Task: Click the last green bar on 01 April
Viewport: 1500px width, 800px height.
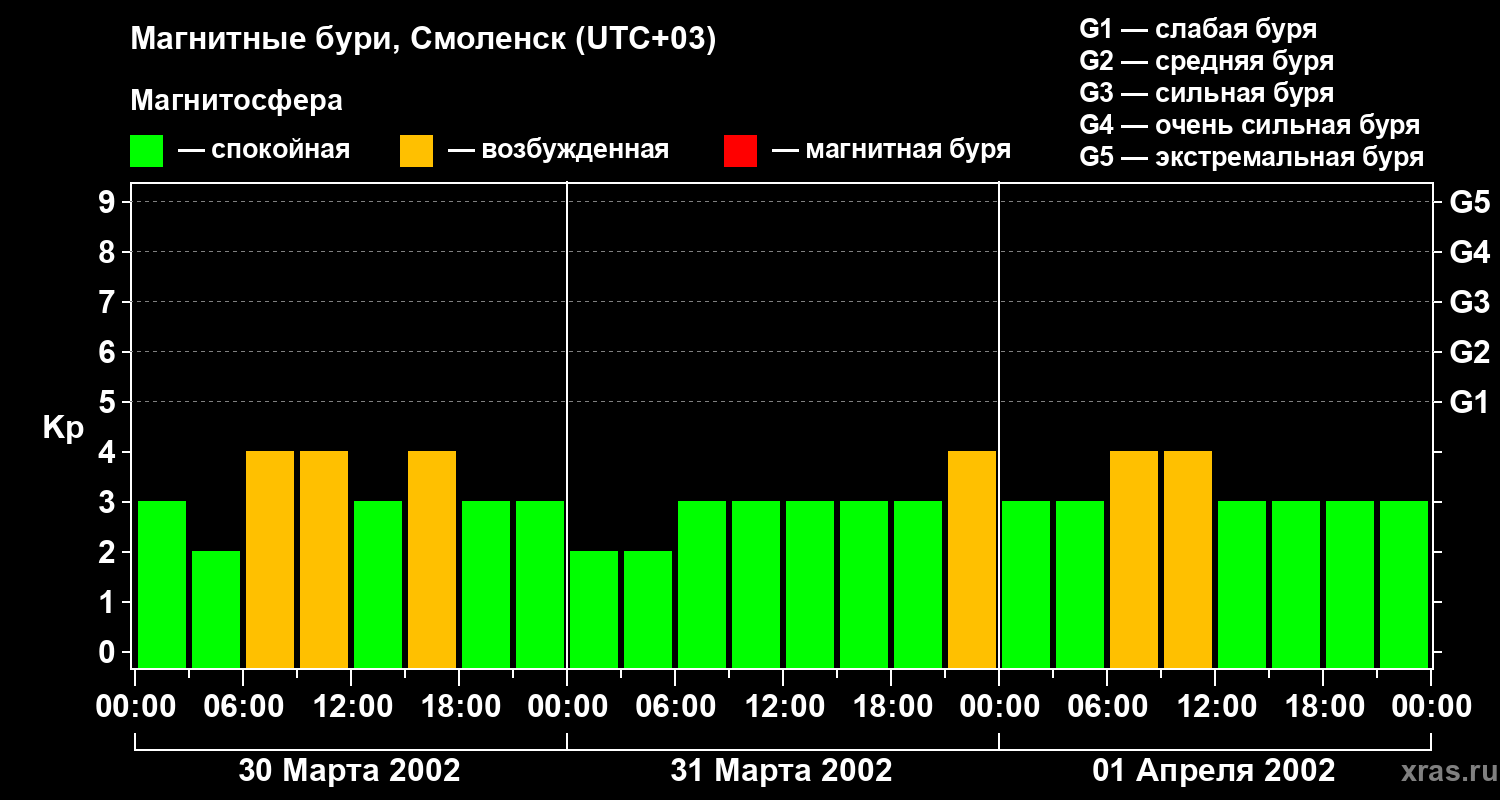Action: (x=1404, y=584)
